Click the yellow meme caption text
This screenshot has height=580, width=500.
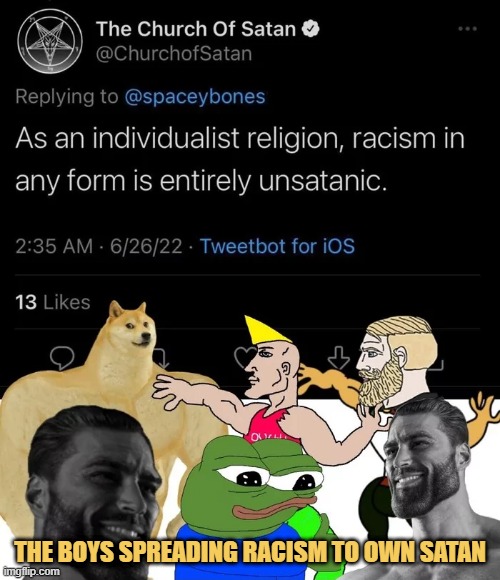coord(250,552)
